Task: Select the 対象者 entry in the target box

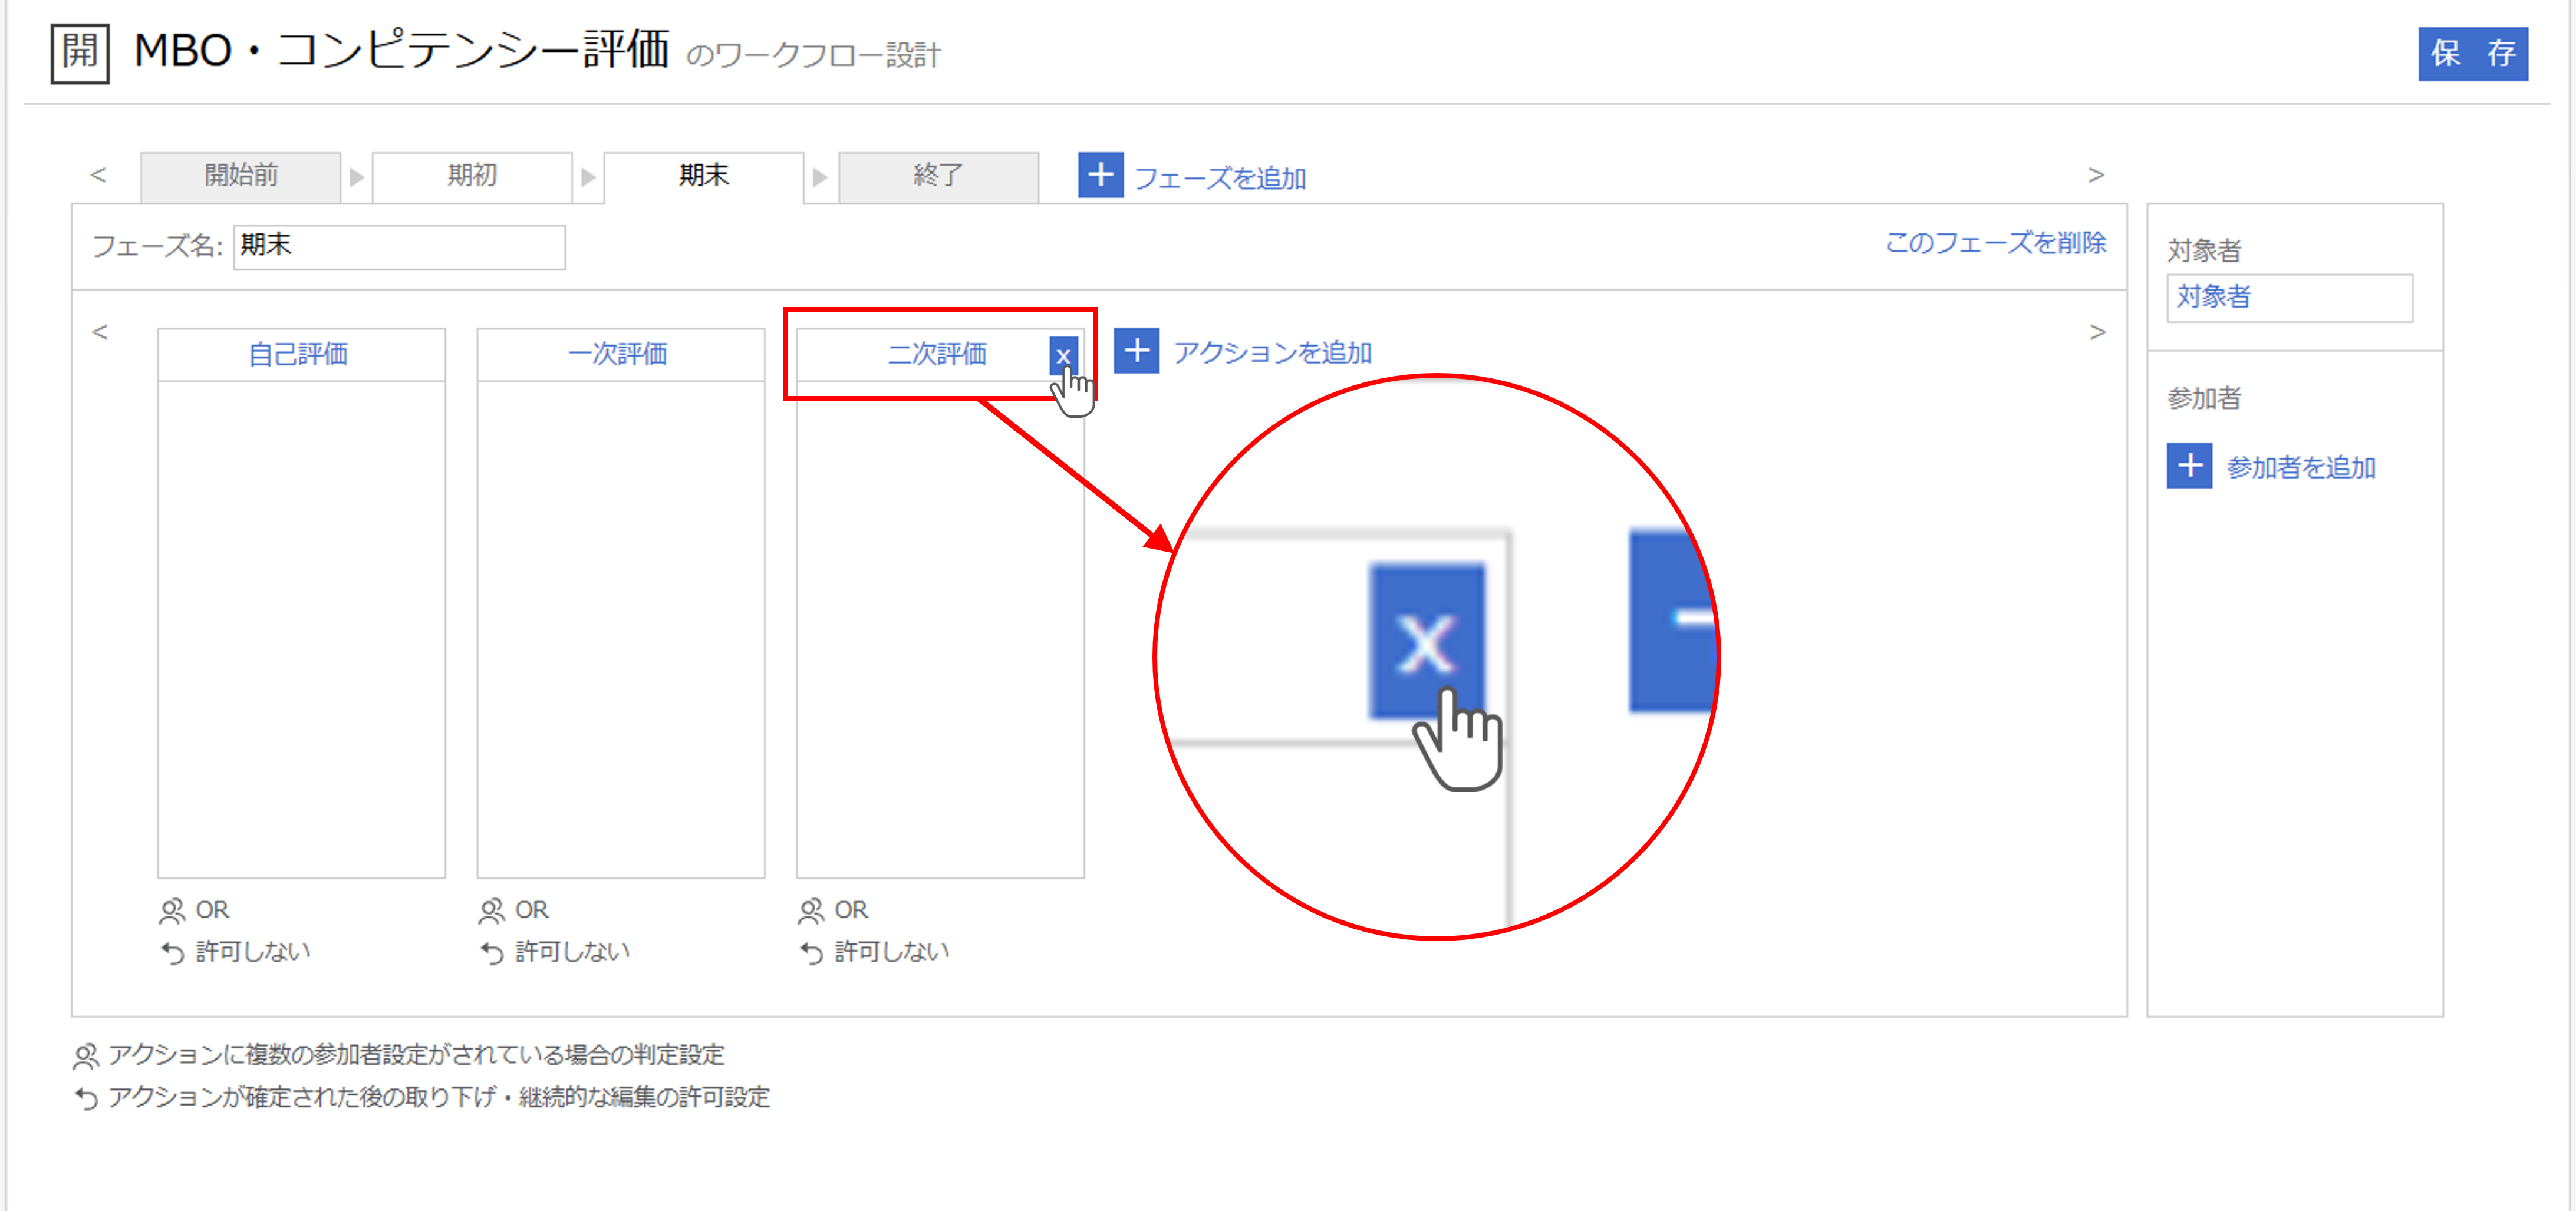Action: 2289,297
